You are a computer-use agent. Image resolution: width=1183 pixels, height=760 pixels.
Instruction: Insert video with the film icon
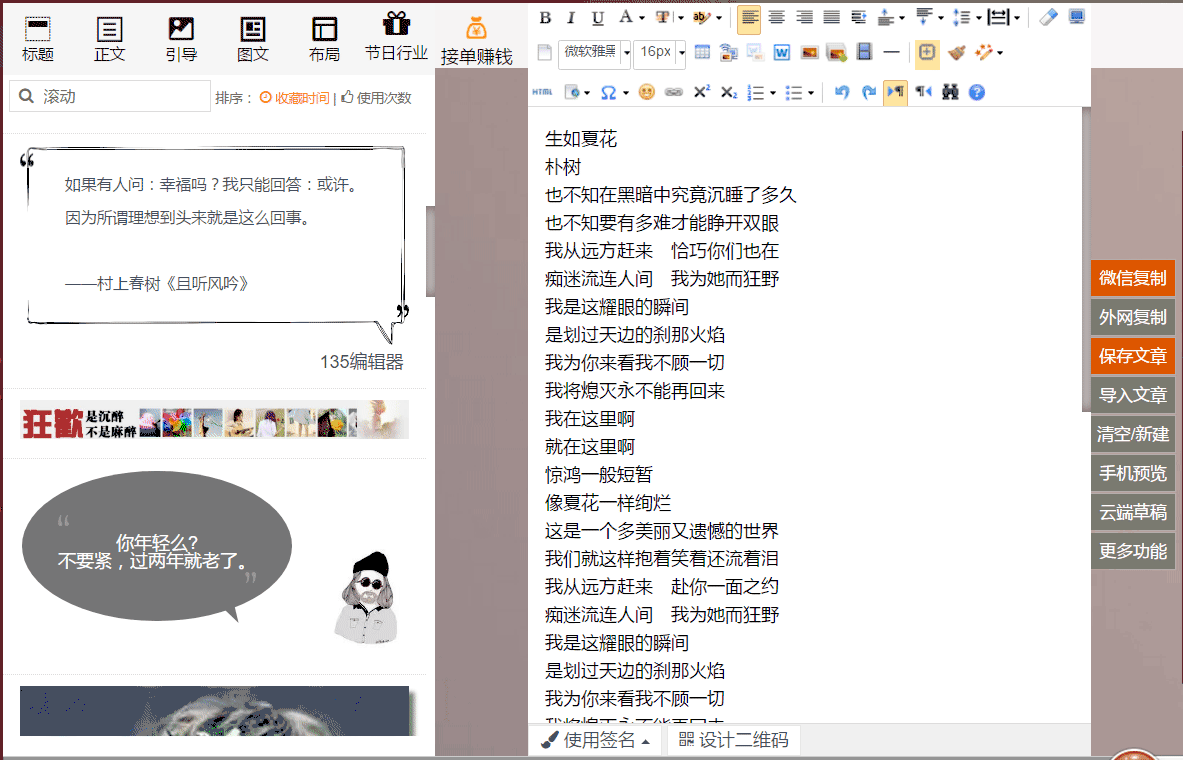[x=865, y=52]
